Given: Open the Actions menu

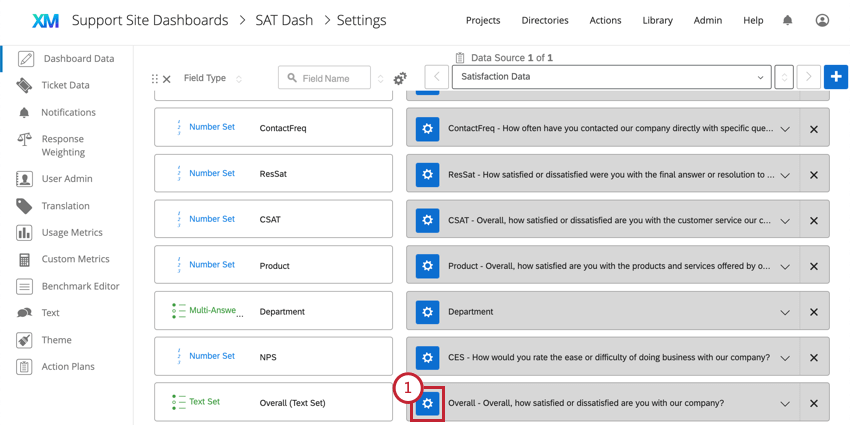Looking at the screenshot, I should coord(606,21).
